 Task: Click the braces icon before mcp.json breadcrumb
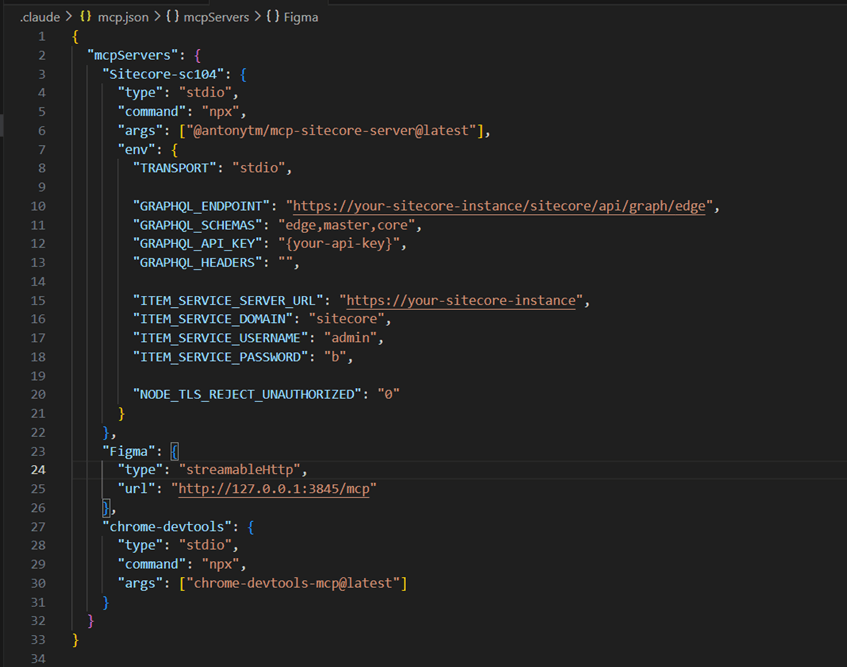point(86,17)
